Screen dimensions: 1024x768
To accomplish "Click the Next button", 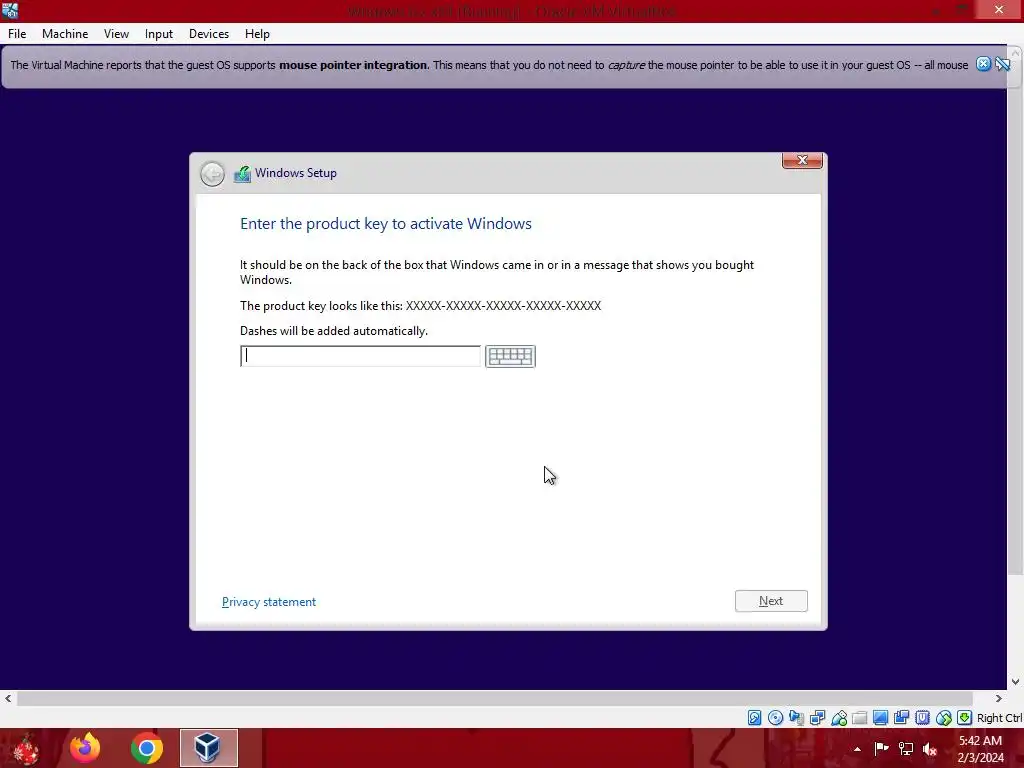I will (x=771, y=601).
